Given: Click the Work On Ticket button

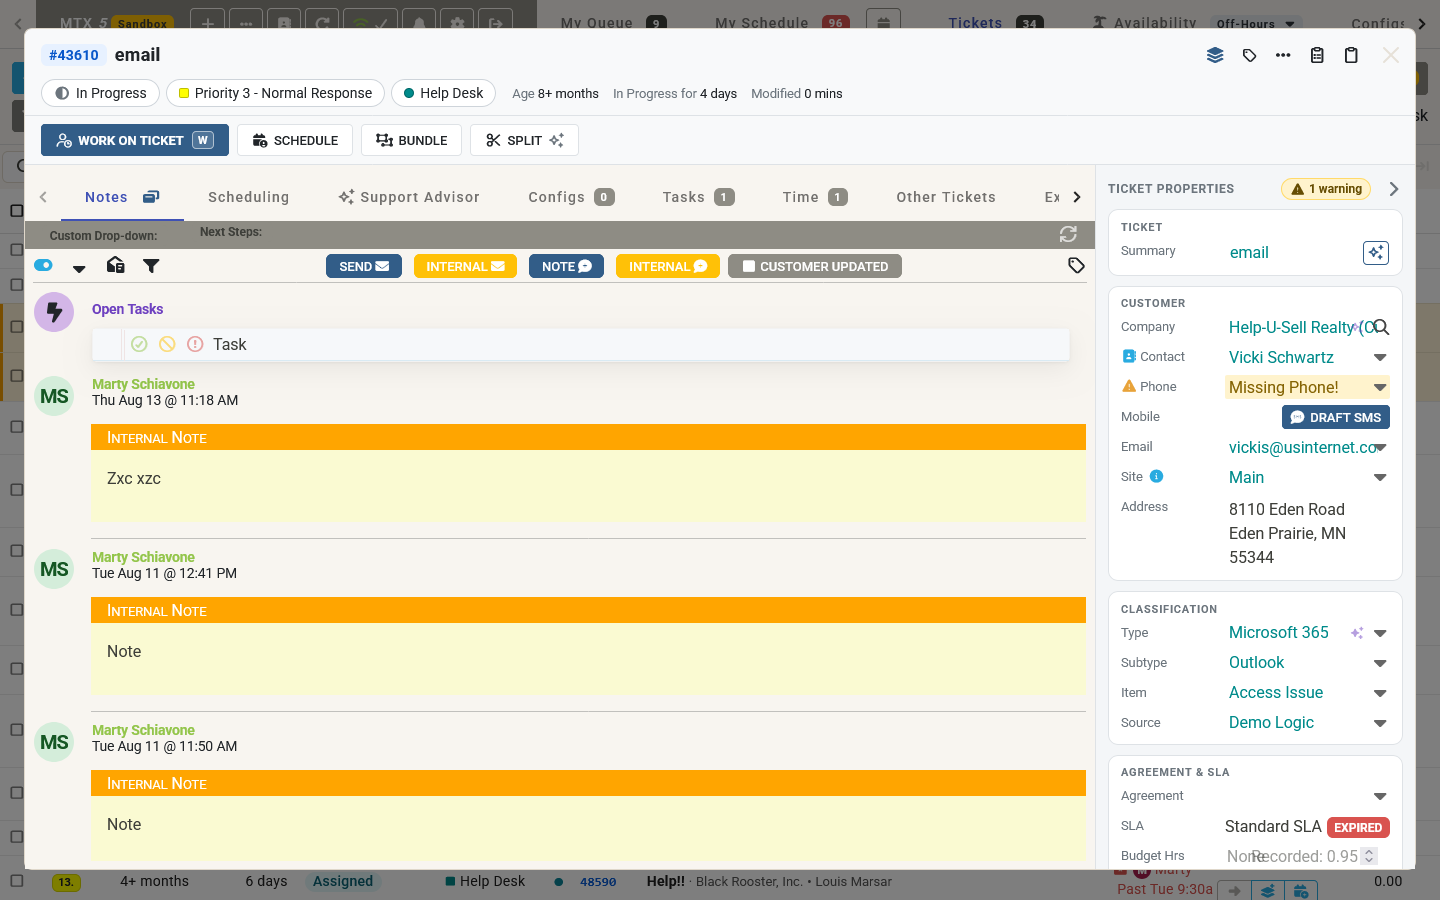Looking at the screenshot, I should (135, 140).
